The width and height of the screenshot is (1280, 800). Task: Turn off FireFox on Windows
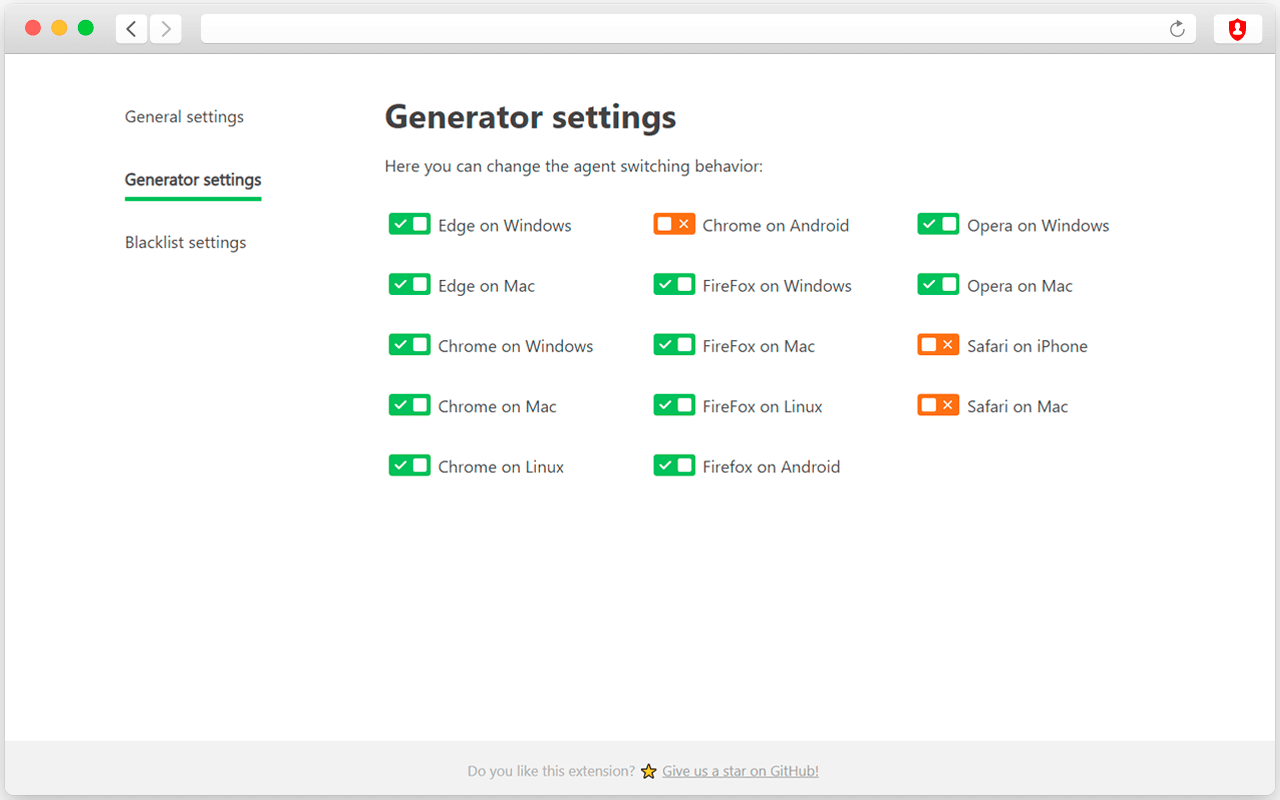pyautogui.click(x=674, y=284)
